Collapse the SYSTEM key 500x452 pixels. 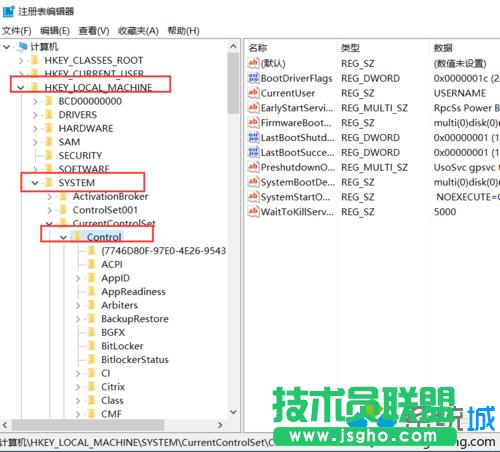(x=35, y=183)
